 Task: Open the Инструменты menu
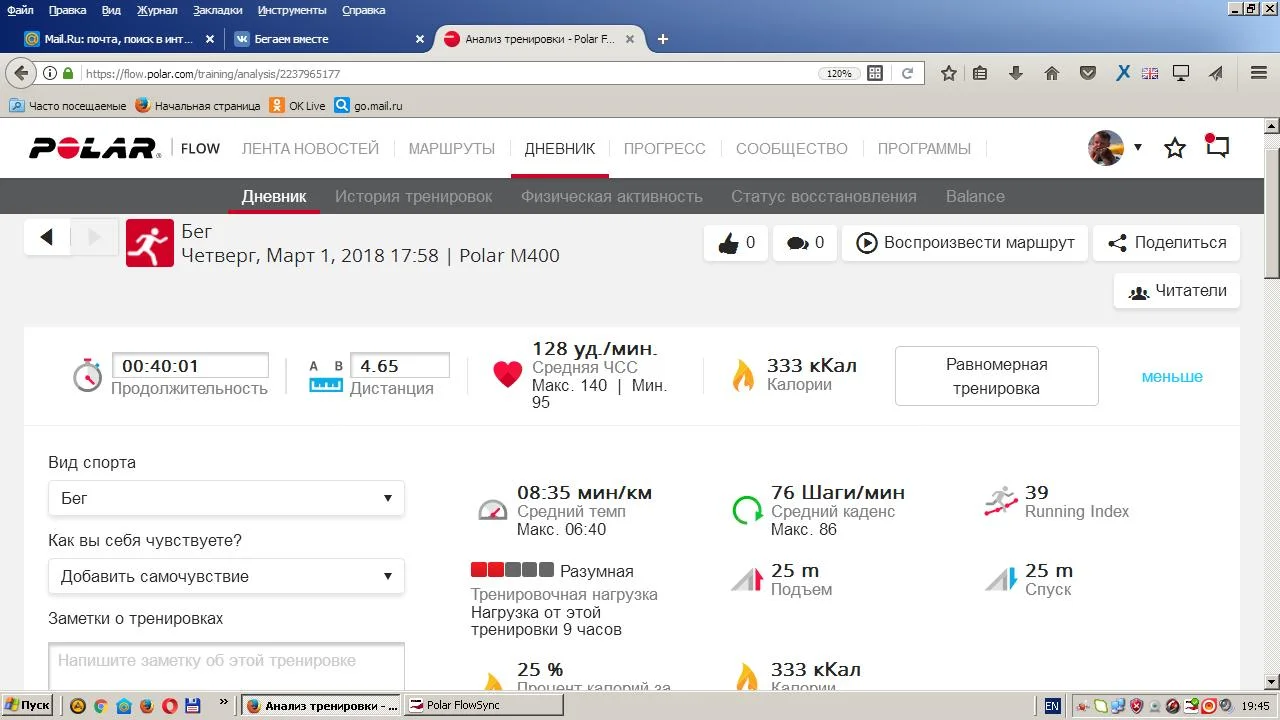coord(291,10)
